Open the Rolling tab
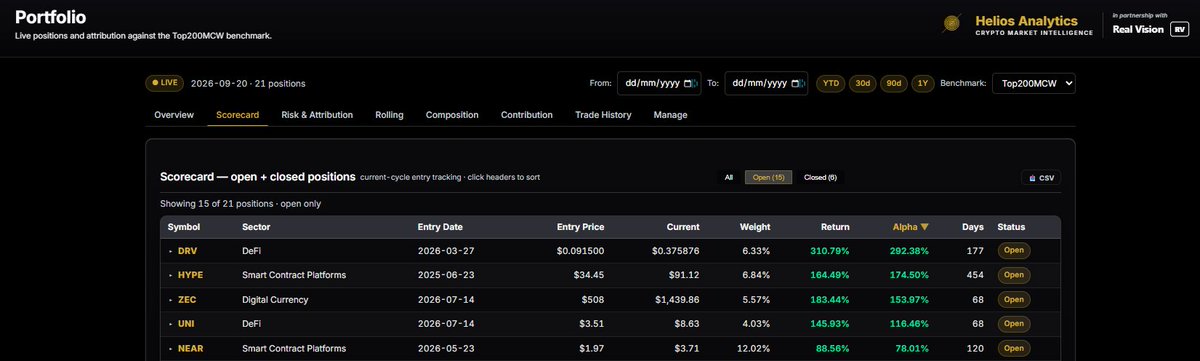The image size is (1200, 361). click(x=389, y=115)
